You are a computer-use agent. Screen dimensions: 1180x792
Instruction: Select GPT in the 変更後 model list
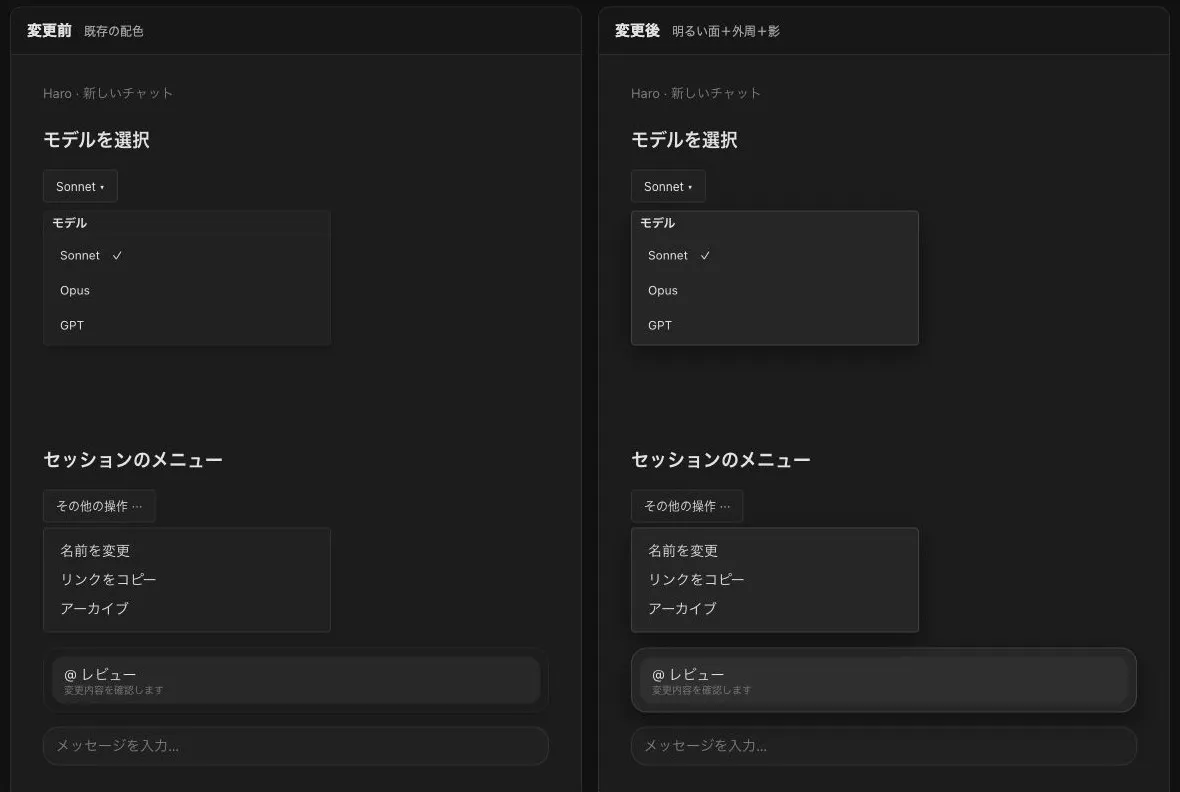pyautogui.click(x=774, y=325)
